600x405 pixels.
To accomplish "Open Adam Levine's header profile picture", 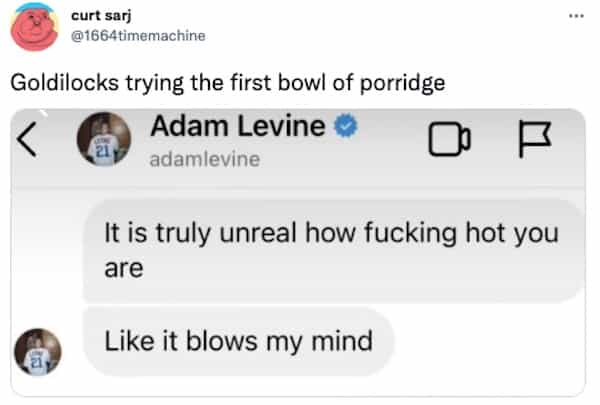I will click(104, 138).
